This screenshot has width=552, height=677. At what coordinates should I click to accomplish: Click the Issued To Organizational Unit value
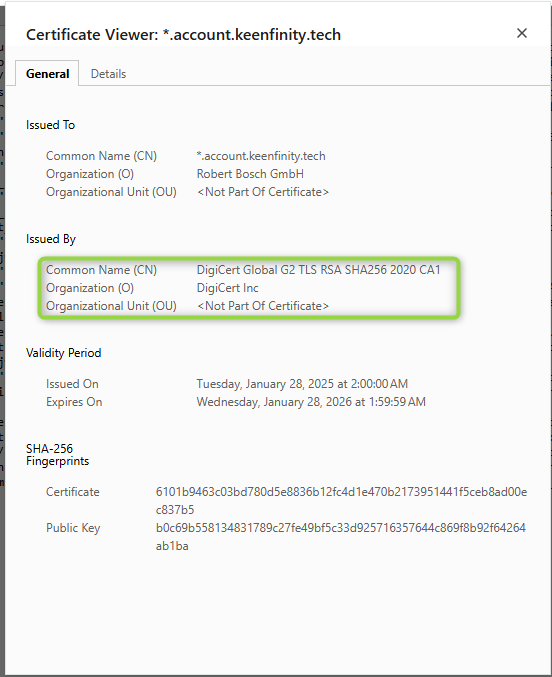(x=263, y=192)
